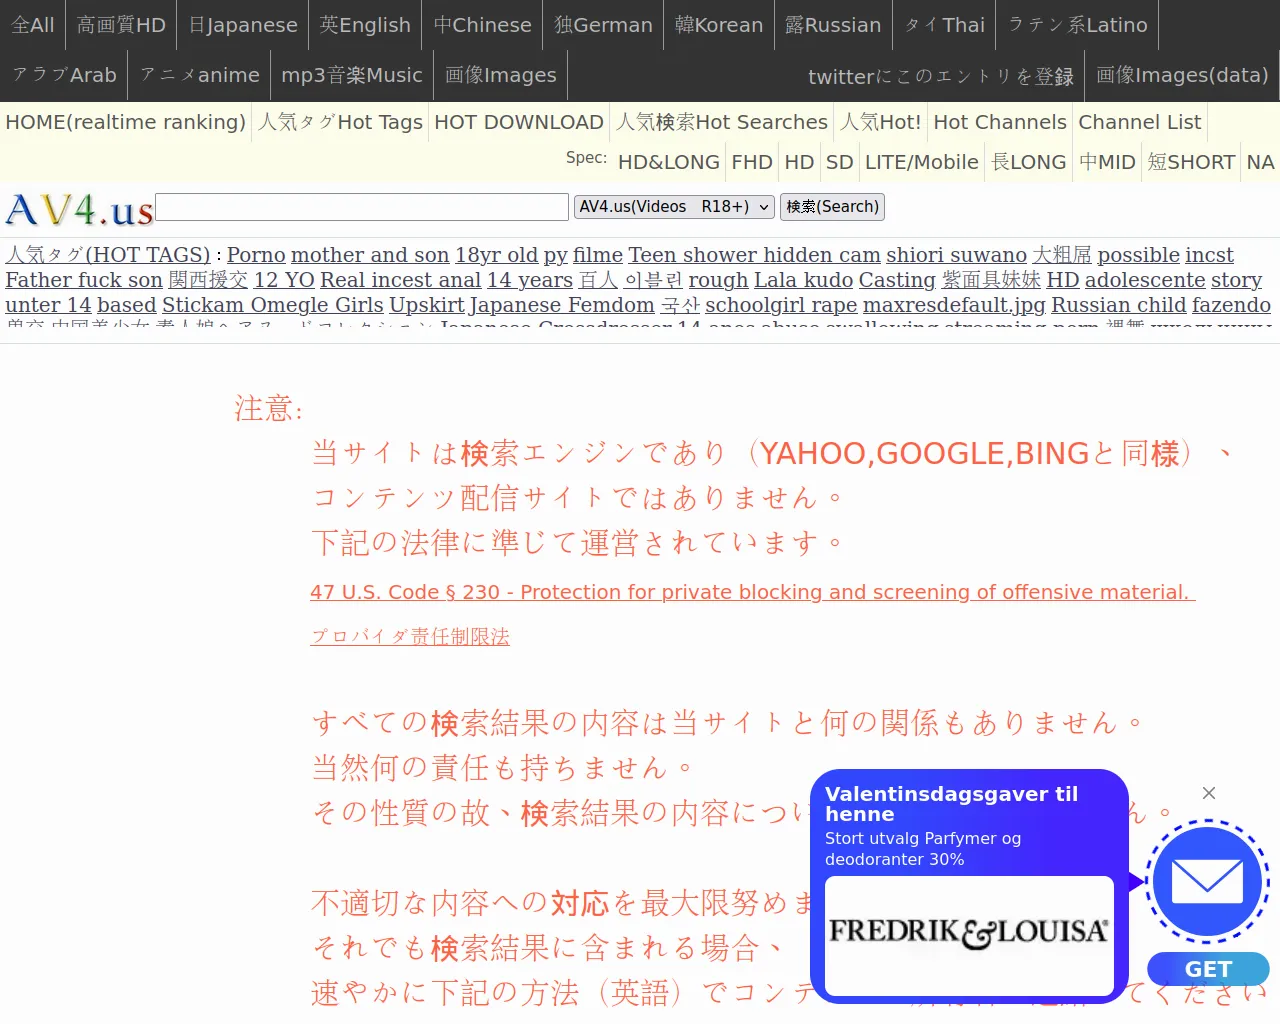Image resolution: width=1280 pixels, height=1024 pixels.
Task: Click the AV4.us site logo
Action: [x=80, y=210]
